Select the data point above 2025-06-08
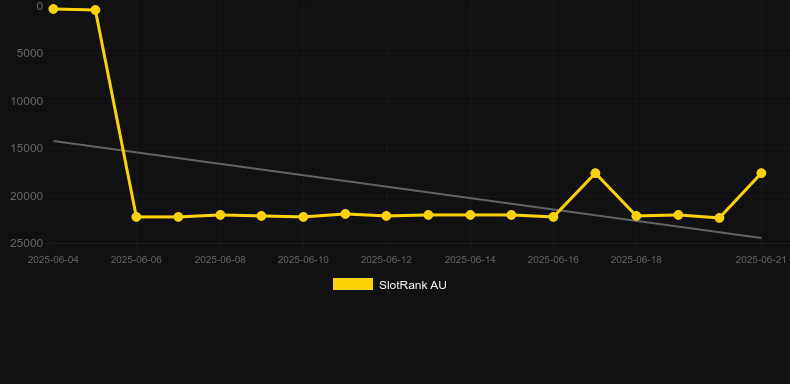The height and width of the screenshot is (384, 790). tap(220, 215)
